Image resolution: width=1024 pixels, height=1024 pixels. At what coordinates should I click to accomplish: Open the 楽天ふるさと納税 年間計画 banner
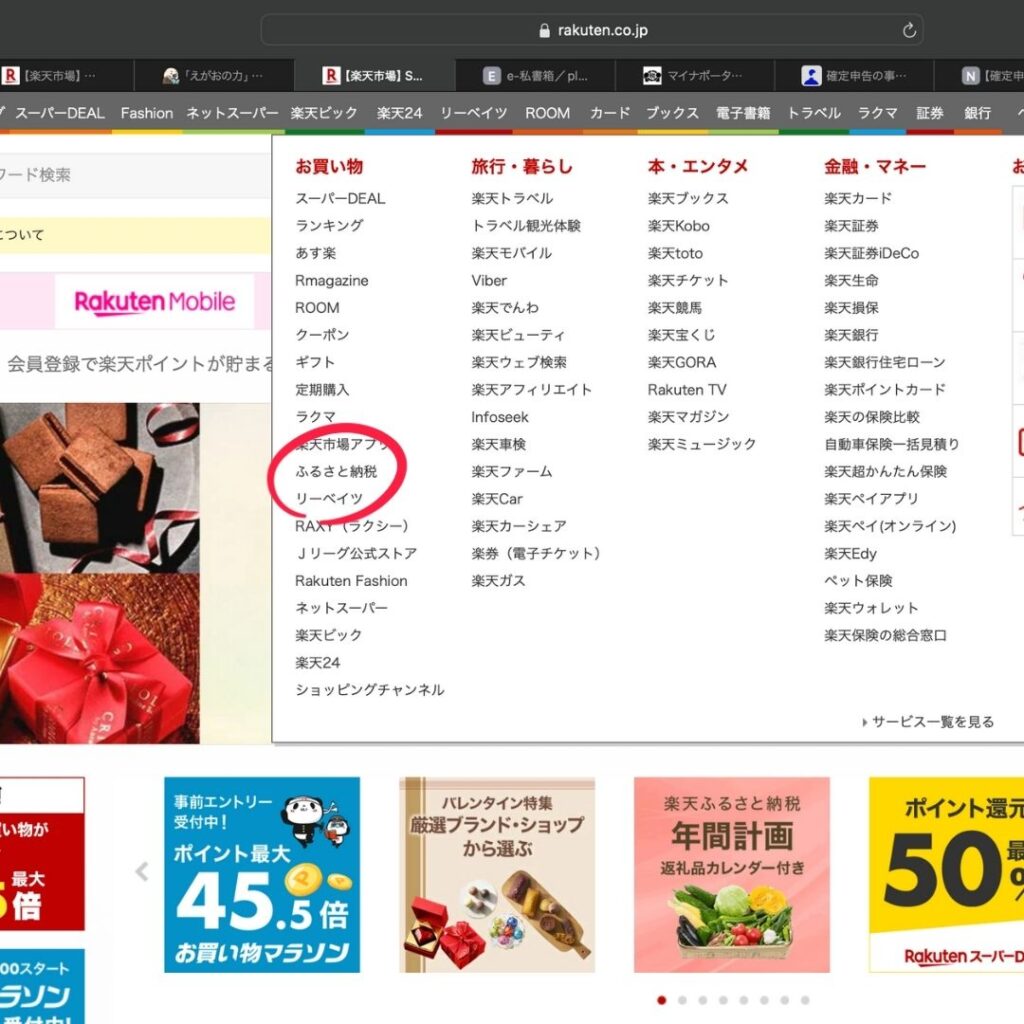[x=731, y=874]
